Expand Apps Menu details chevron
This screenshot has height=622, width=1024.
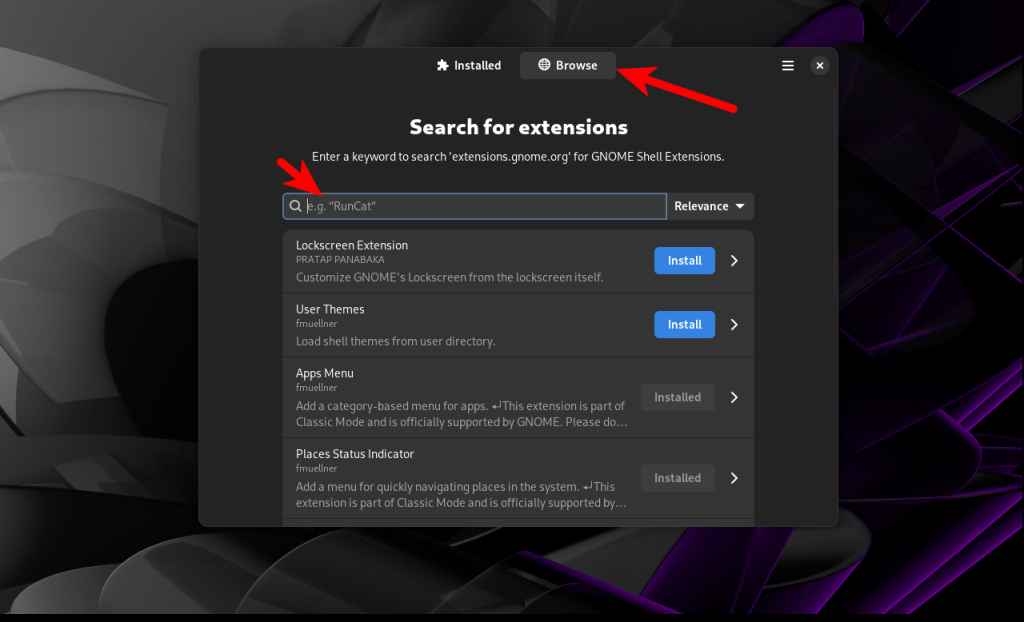point(734,397)
